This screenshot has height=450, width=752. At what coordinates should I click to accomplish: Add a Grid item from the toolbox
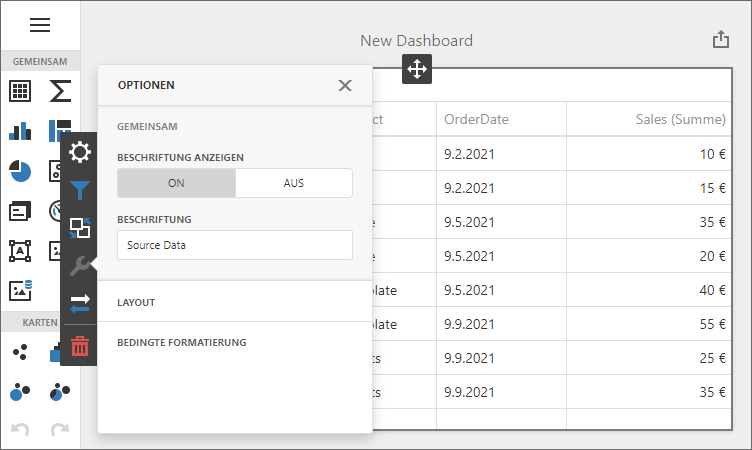click(20, 91)
